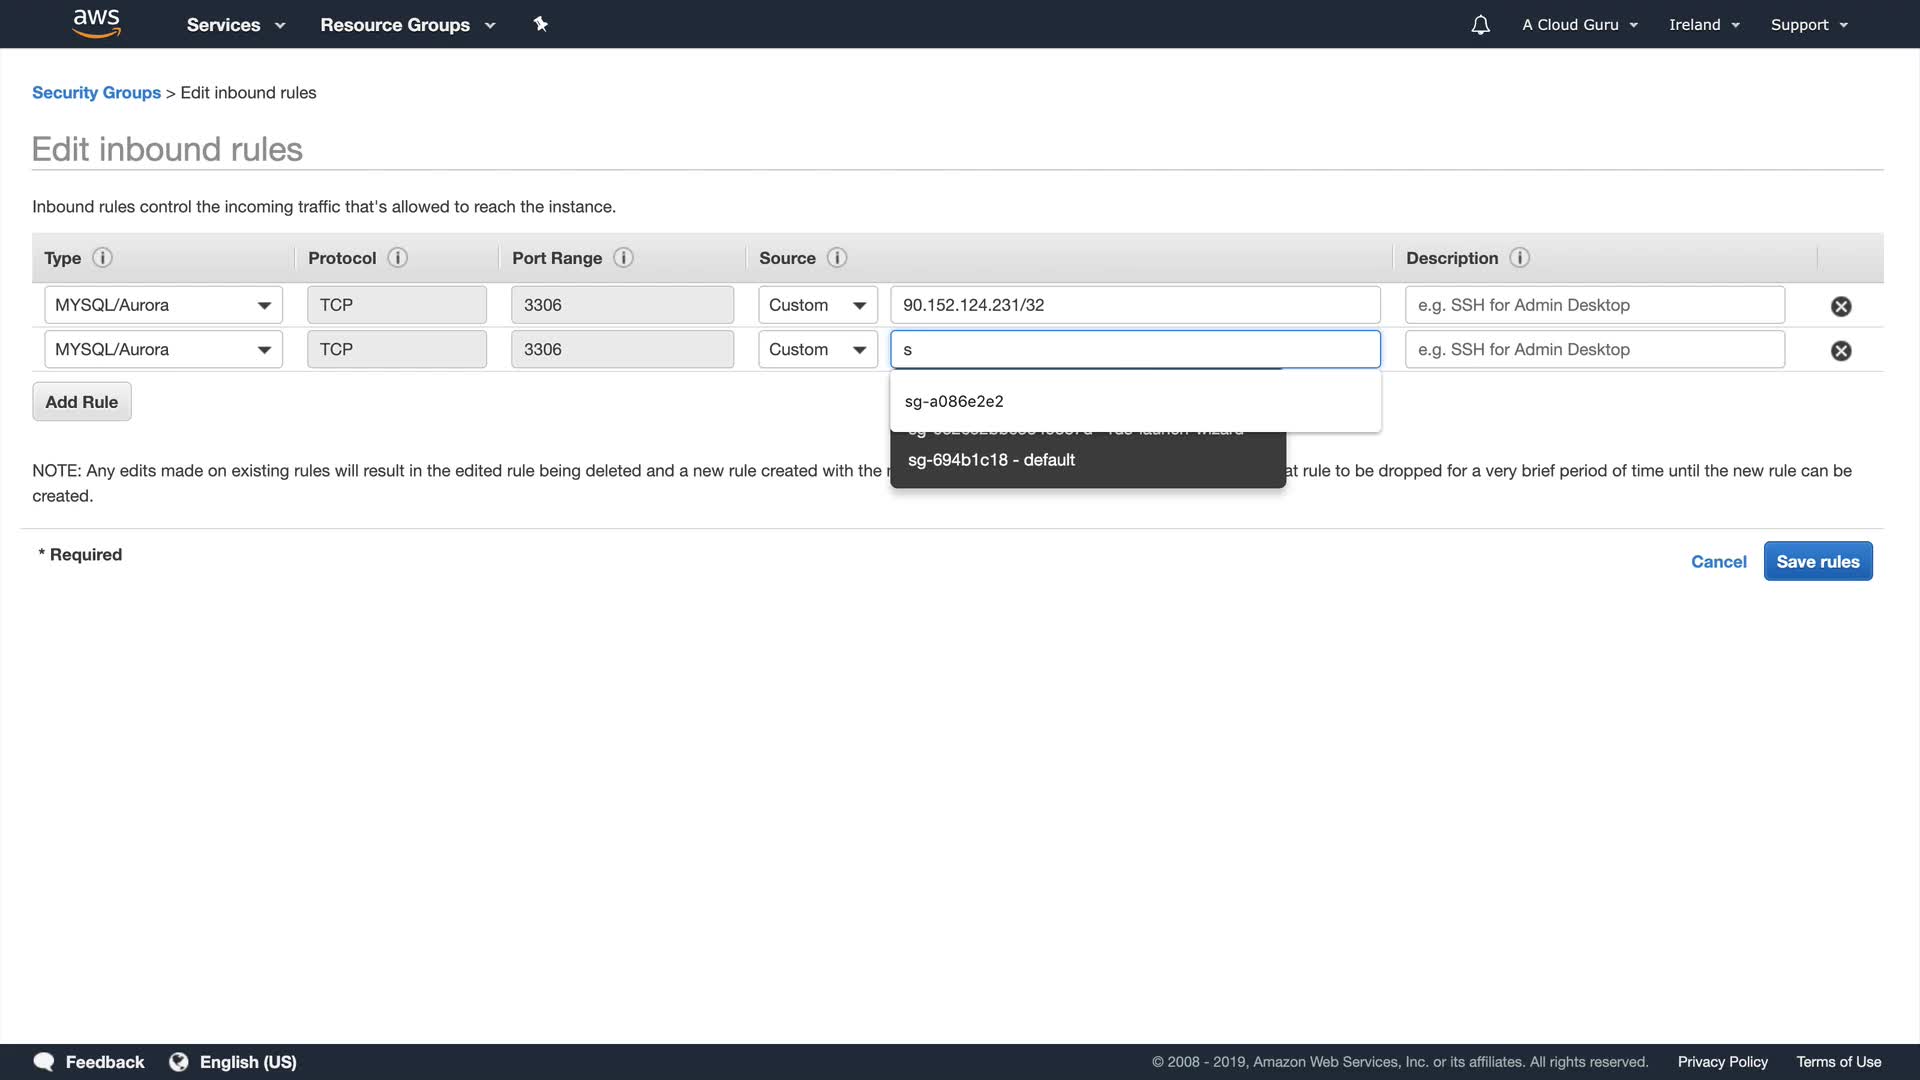Click the info icon next to Type
Screen dimensions: 1920x1080
click(102, 258)
